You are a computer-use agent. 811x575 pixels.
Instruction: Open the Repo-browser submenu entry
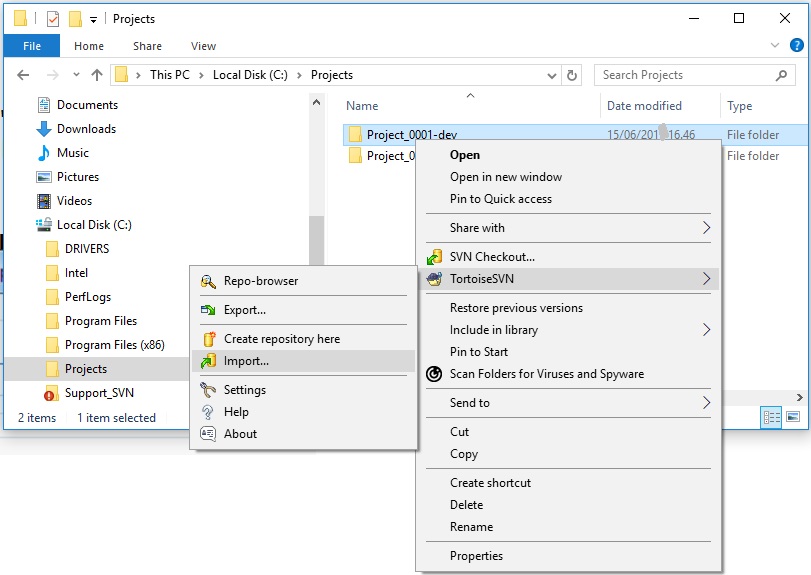click(304, 281)
